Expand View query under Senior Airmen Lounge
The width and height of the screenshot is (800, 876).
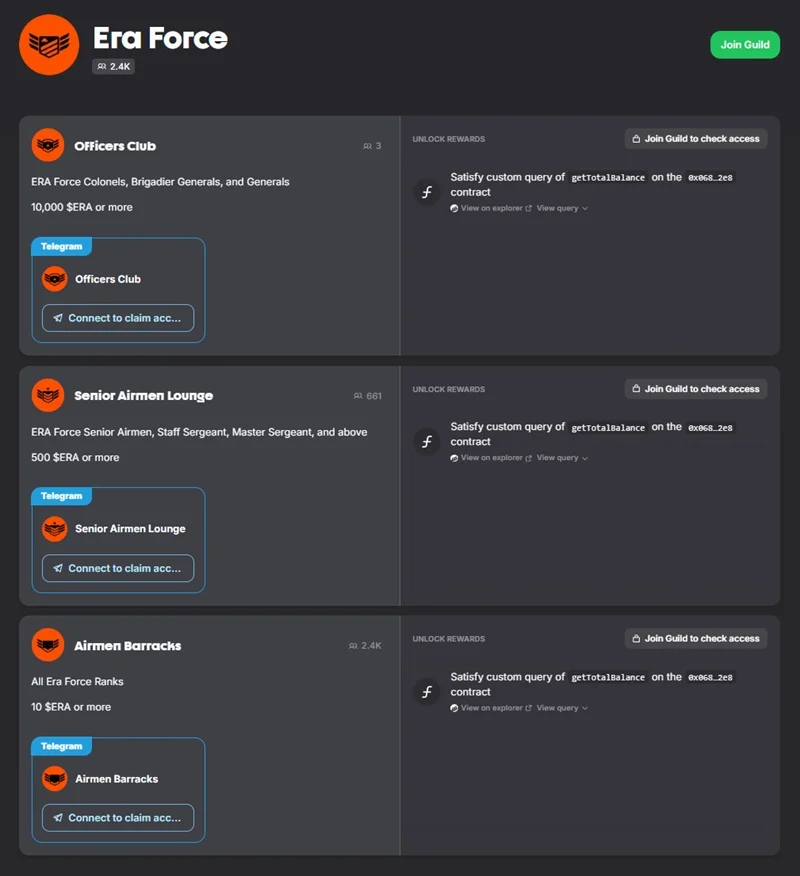click(562, 458)
